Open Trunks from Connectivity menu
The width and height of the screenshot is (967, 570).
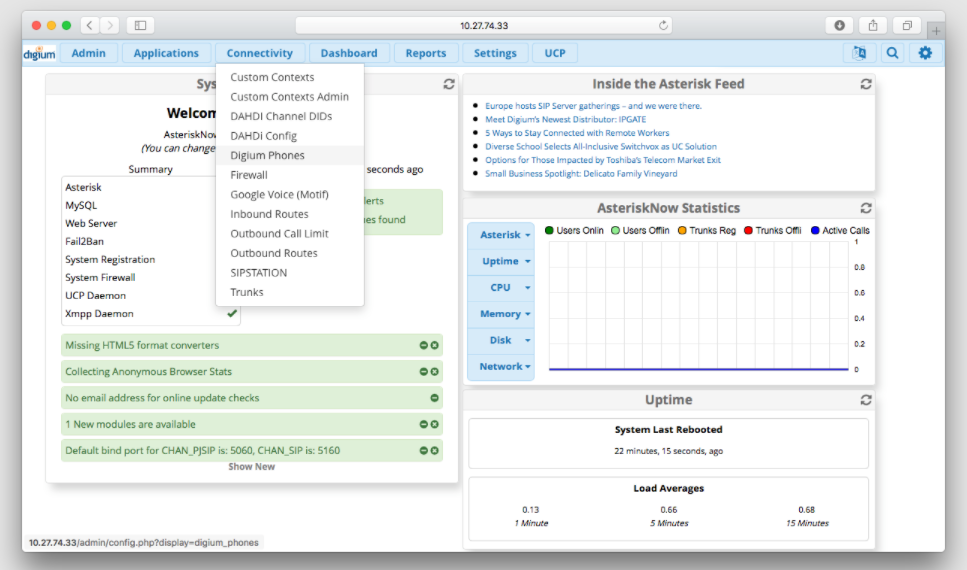tap(290, 292)
